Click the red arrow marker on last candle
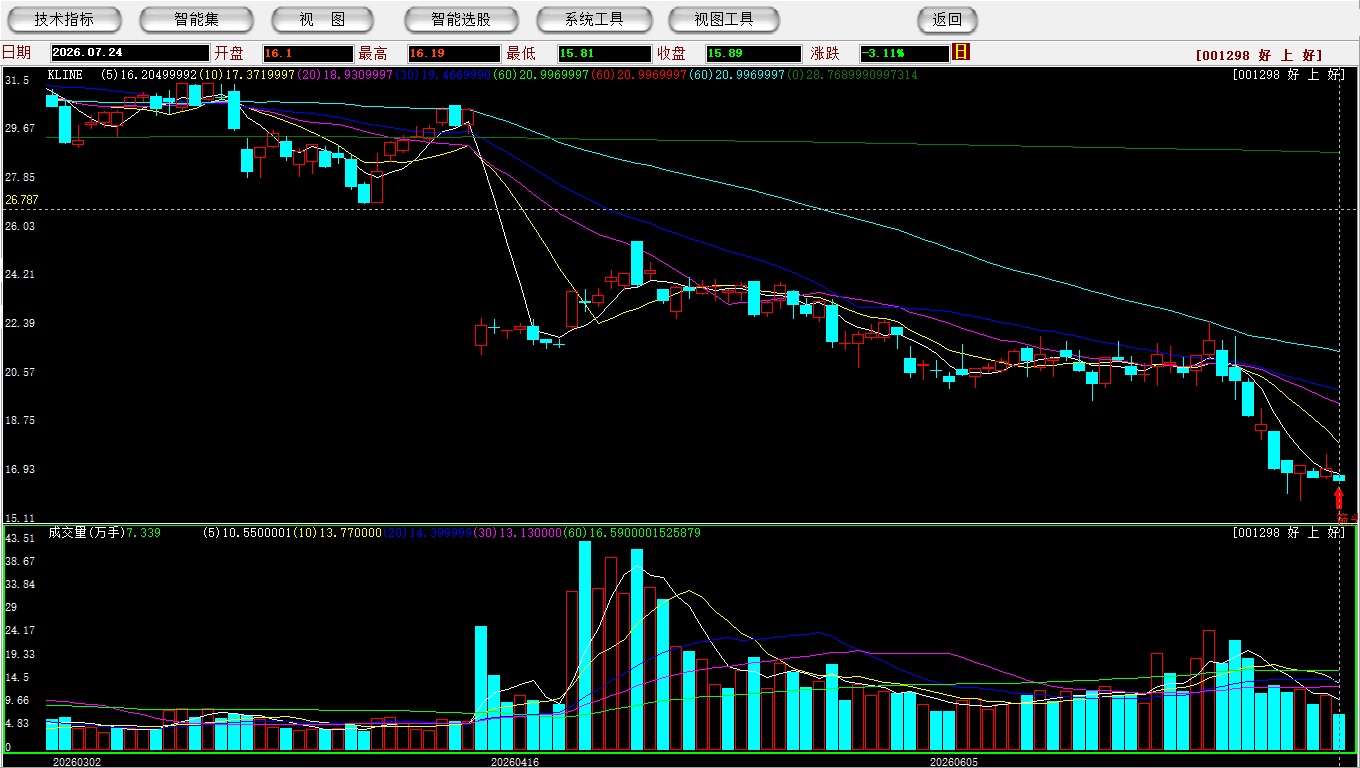 (x=1339, y=497)
